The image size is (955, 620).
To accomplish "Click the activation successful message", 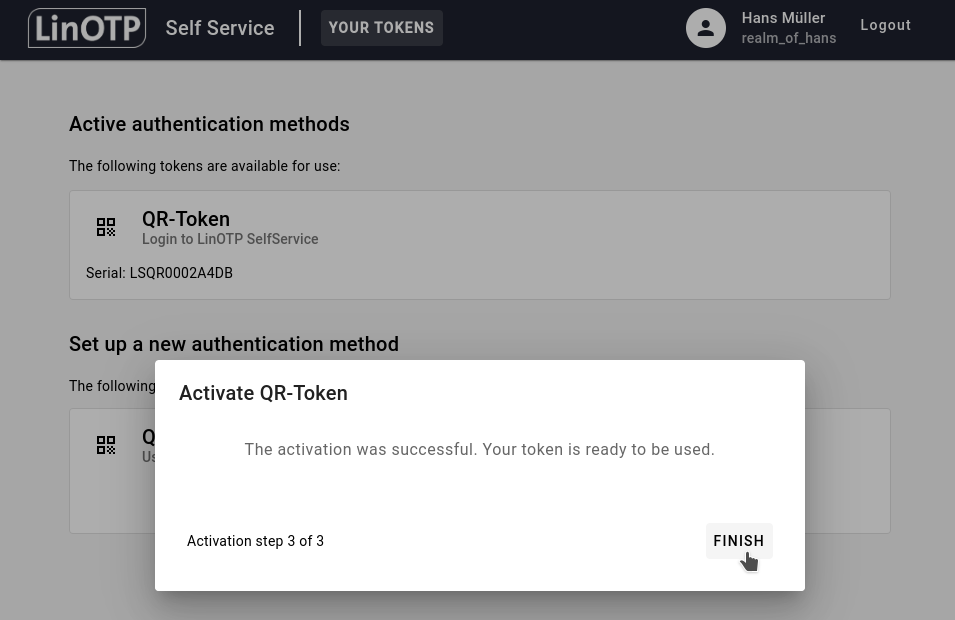I will click(479, 450).
